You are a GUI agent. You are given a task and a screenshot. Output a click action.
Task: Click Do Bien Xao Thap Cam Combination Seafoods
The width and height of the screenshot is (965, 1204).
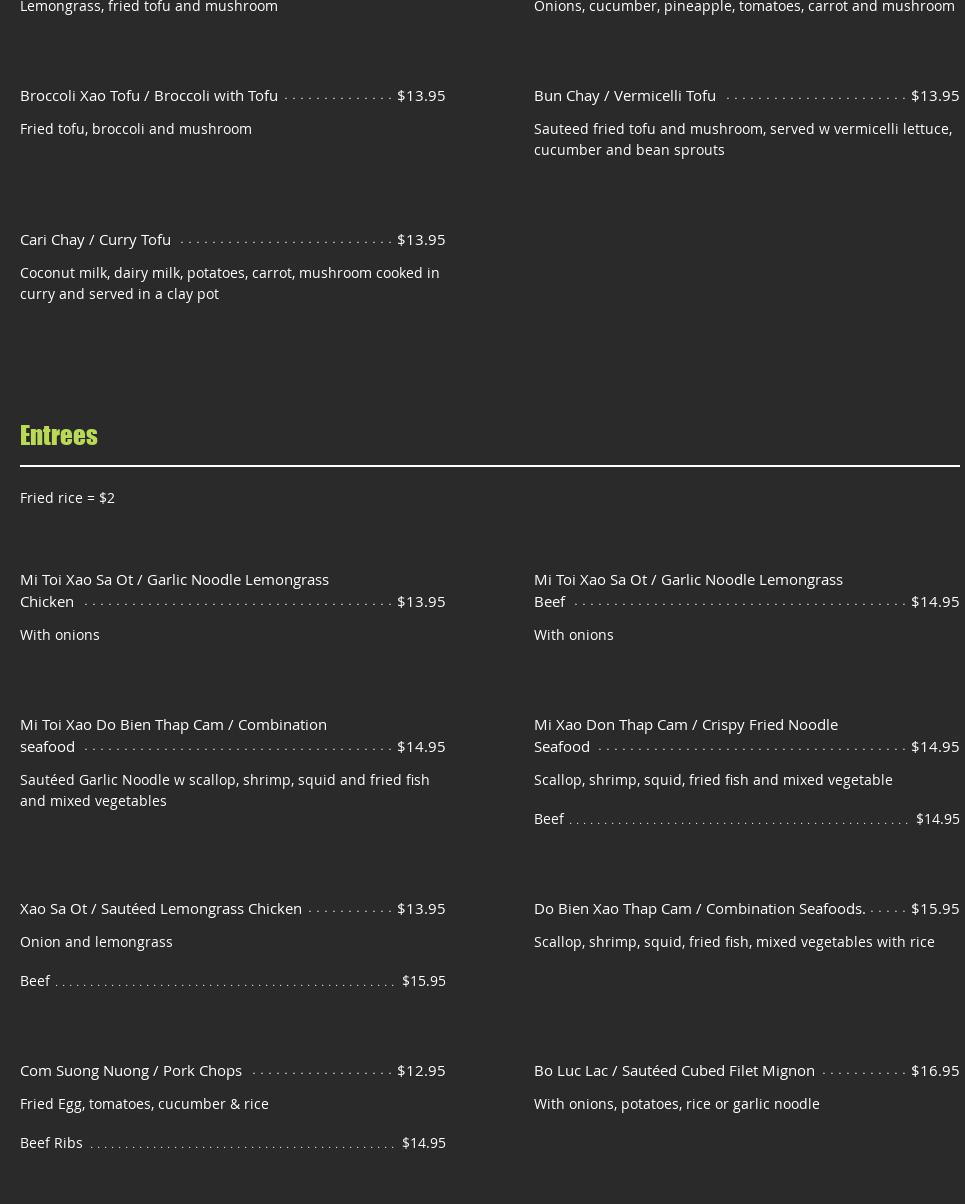700,908
